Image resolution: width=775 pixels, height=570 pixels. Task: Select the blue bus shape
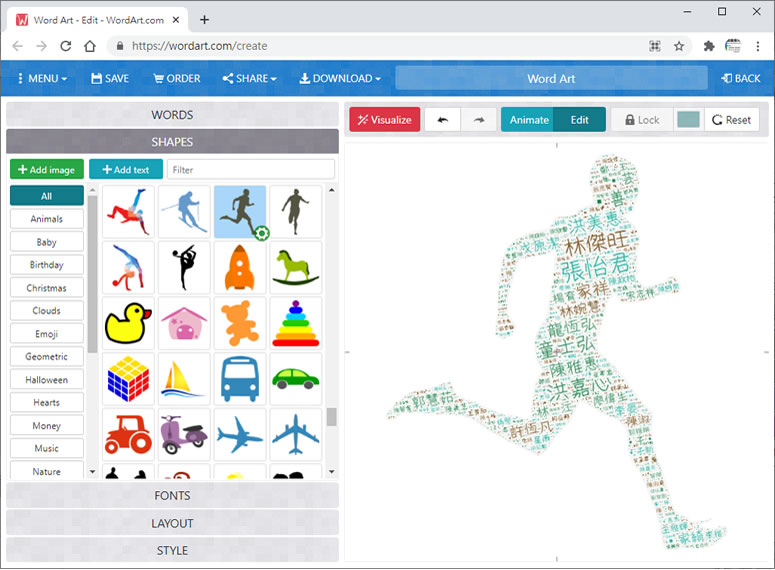point(240,379)
